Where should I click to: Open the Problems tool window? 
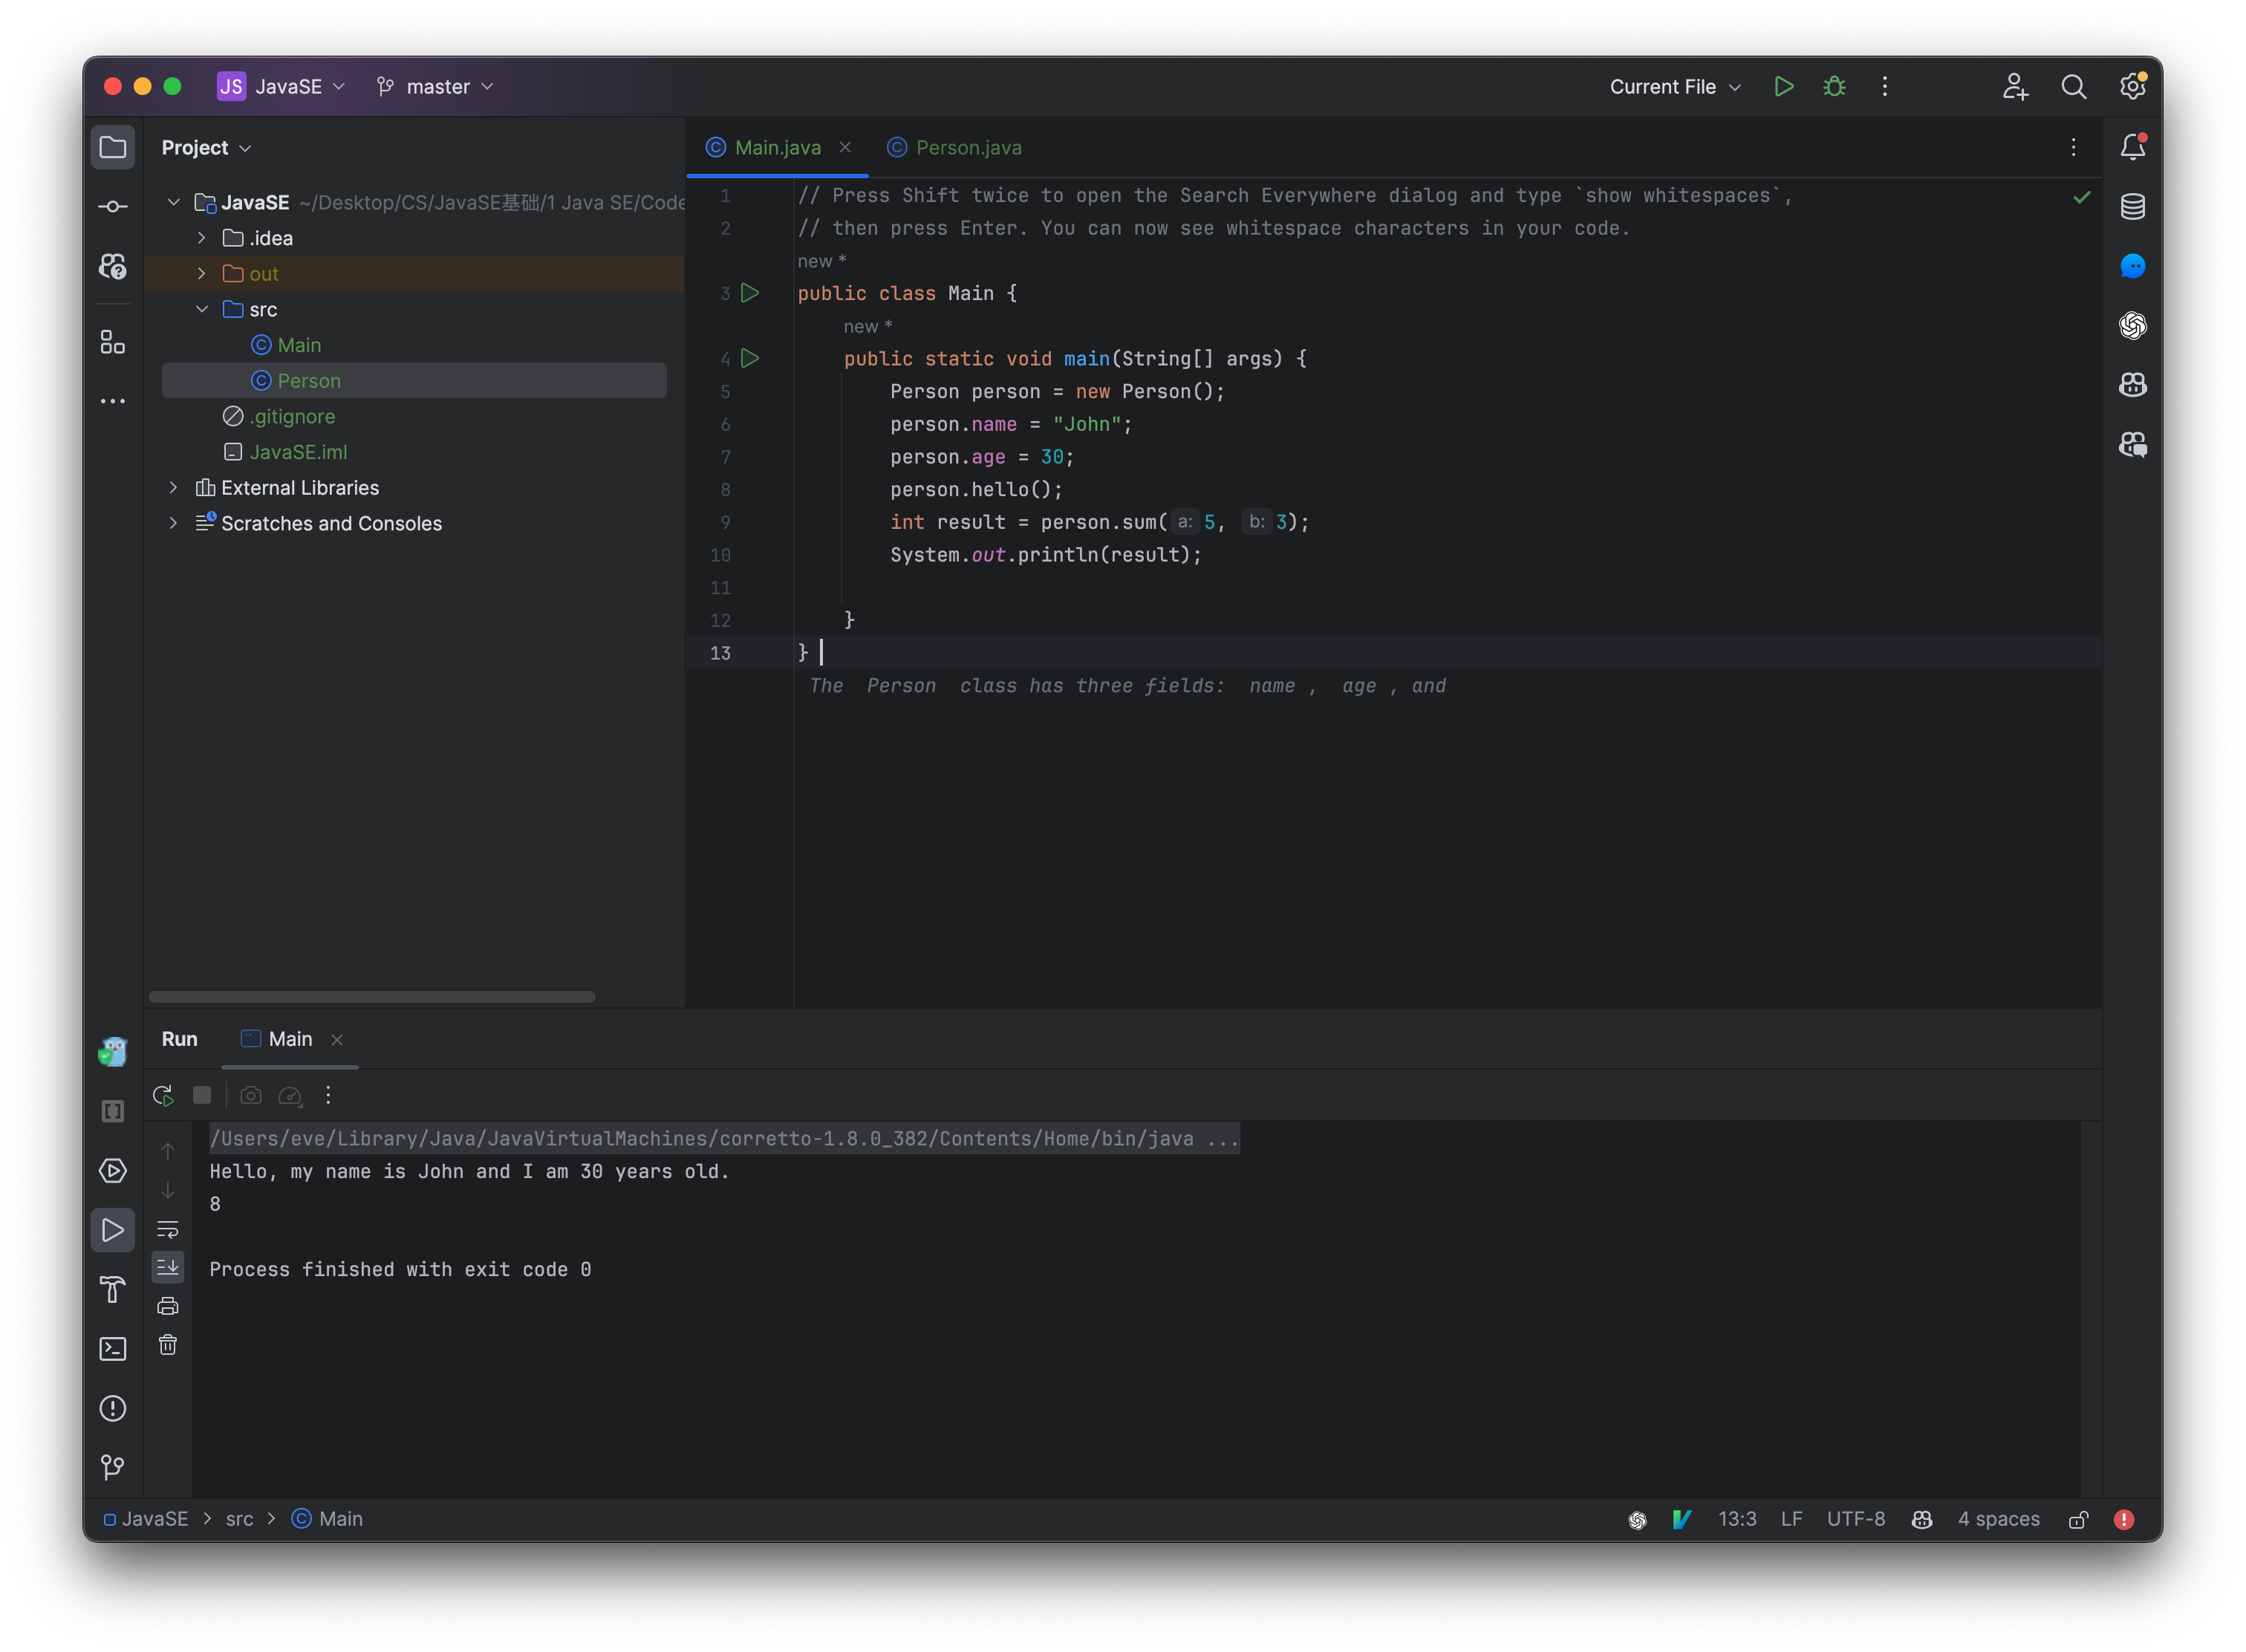click(113, 1408)
